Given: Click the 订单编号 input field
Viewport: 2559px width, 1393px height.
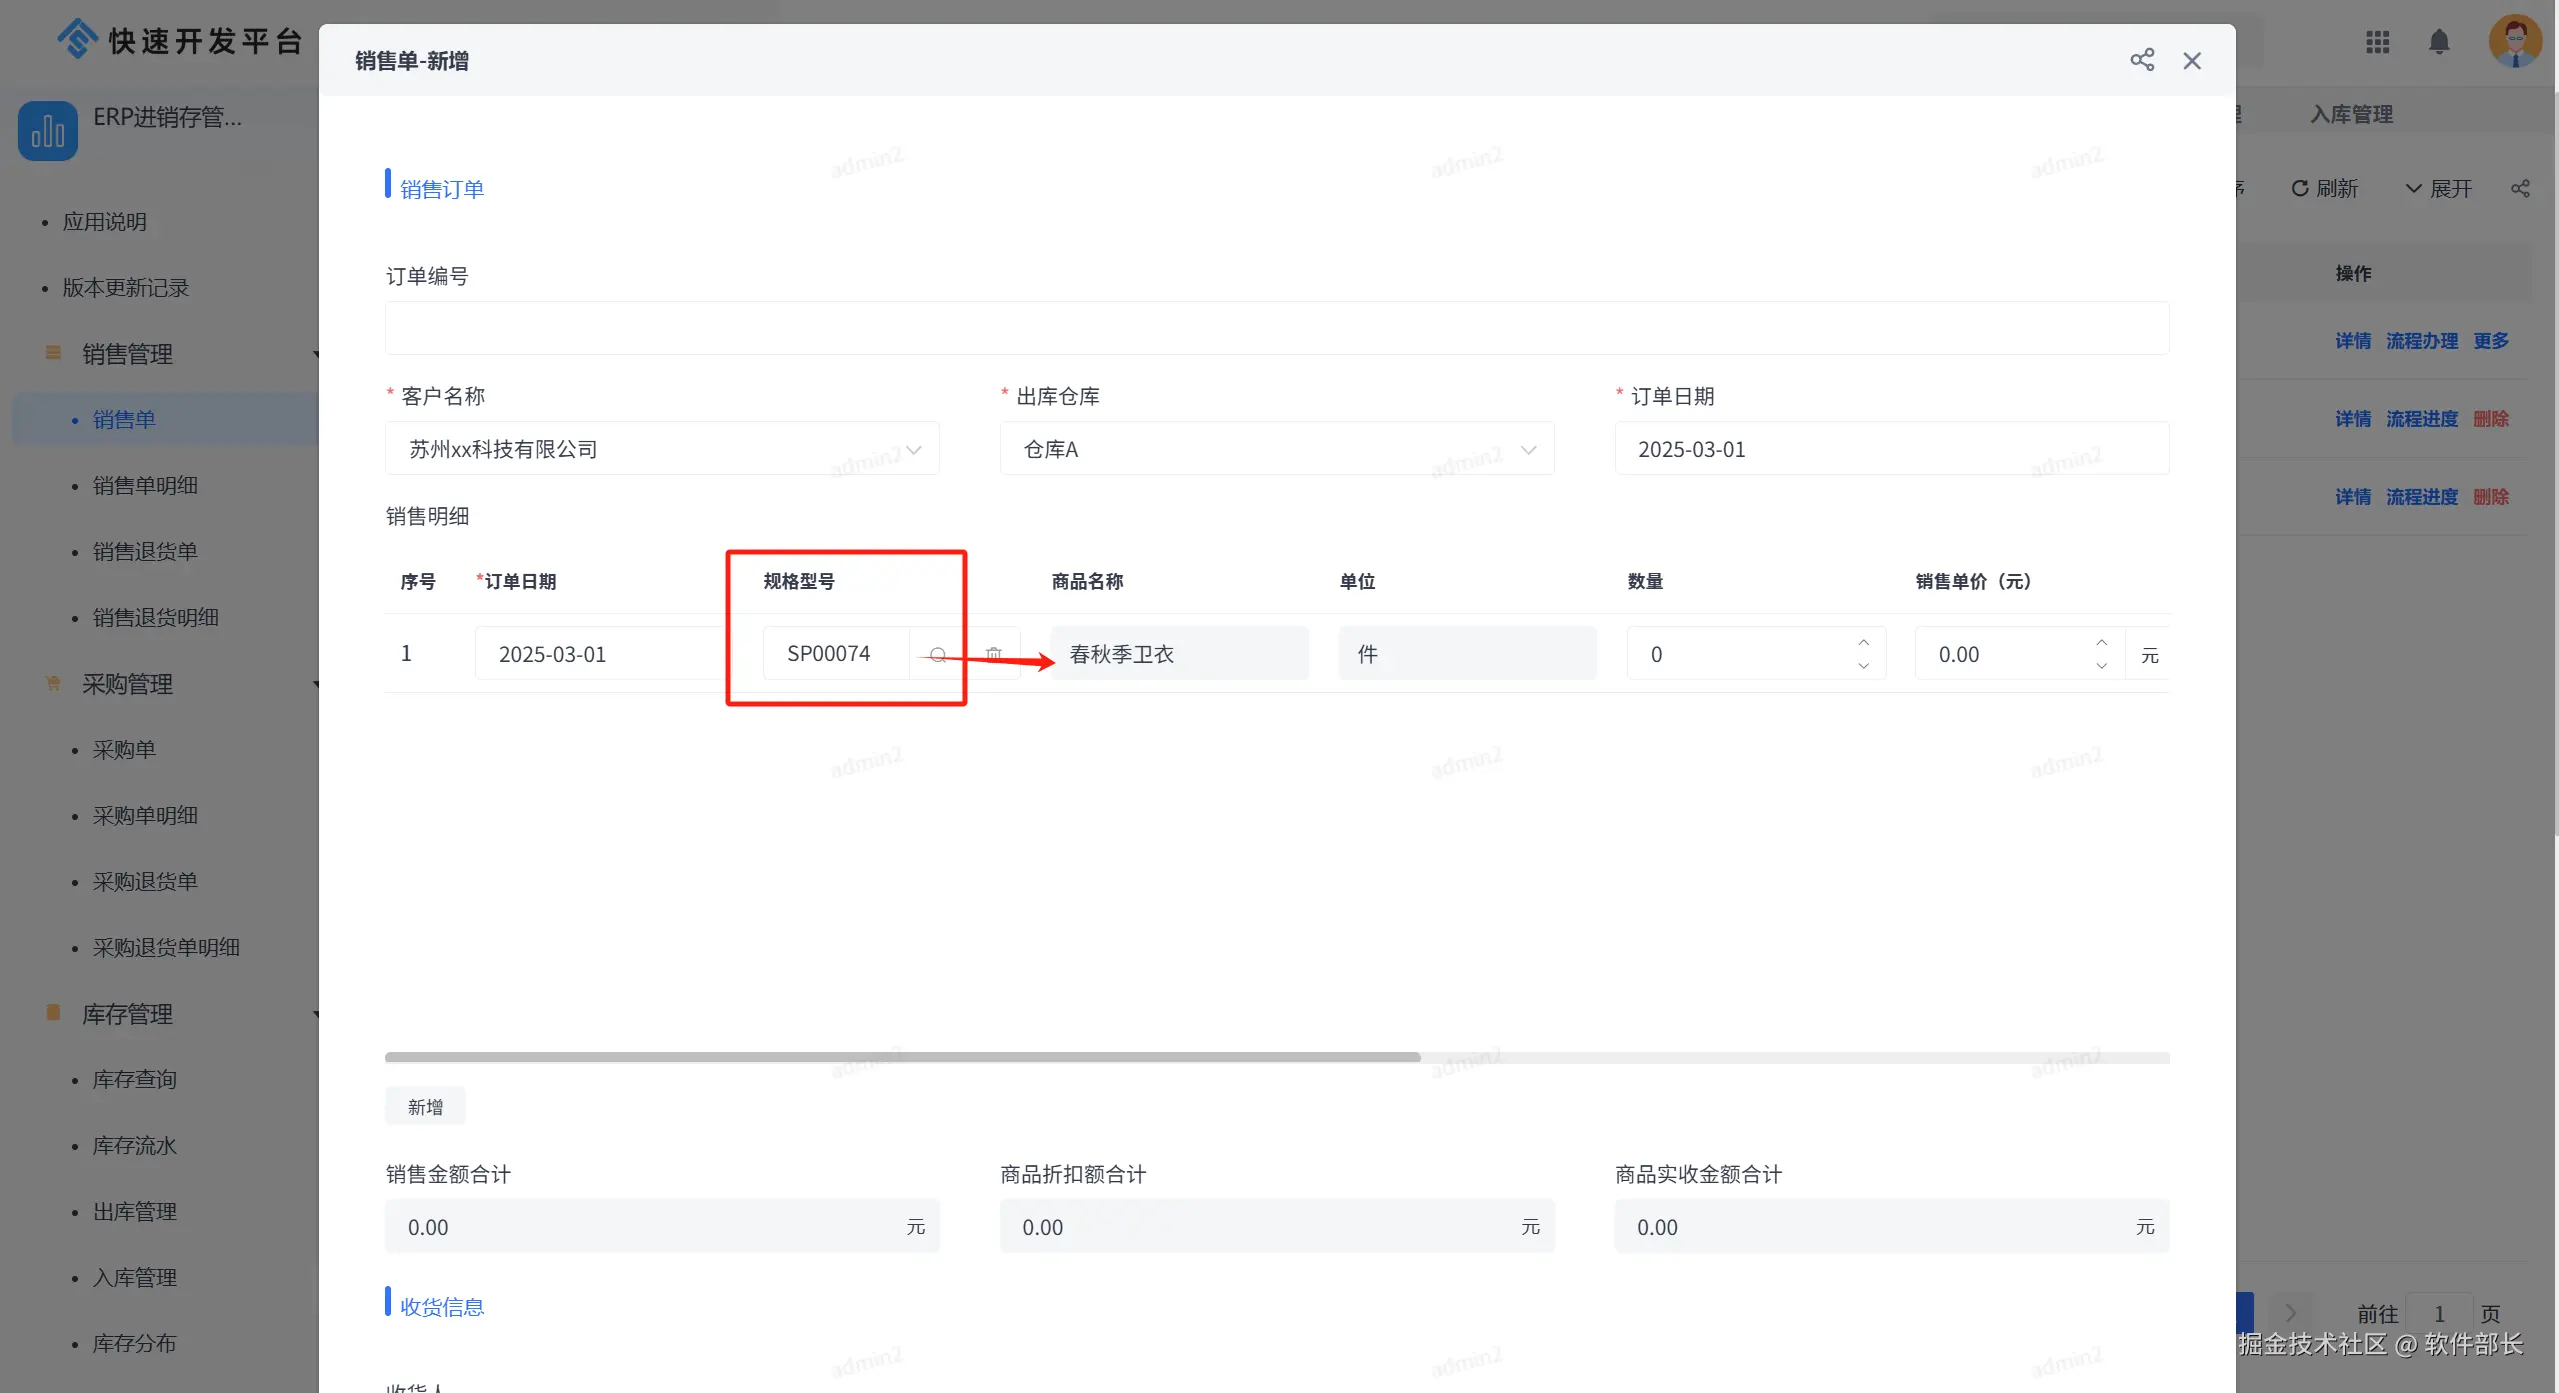Looking at the screenshot, I should pyautogui.click(x=1276, y=328).
